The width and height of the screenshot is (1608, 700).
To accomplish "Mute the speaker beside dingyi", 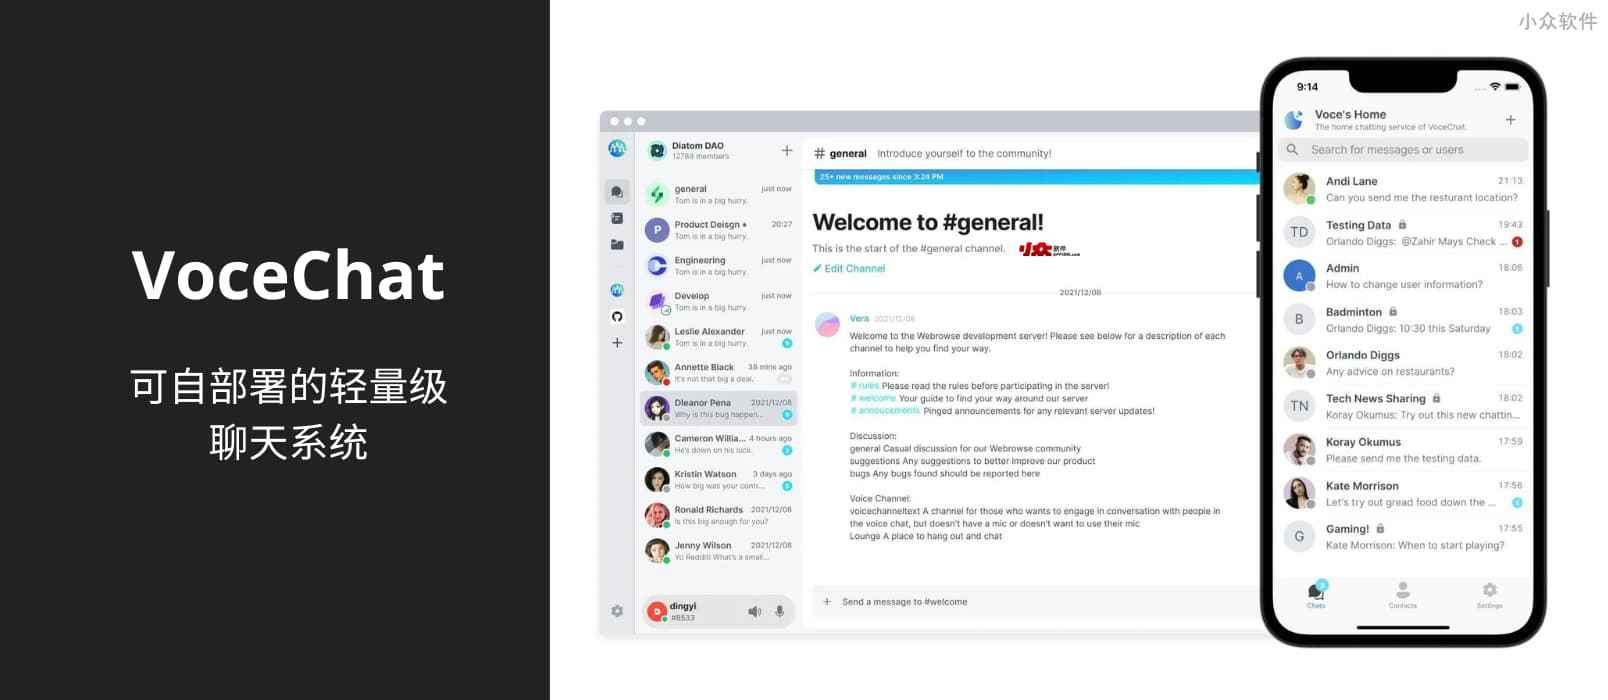I will [x=754, y=611].
